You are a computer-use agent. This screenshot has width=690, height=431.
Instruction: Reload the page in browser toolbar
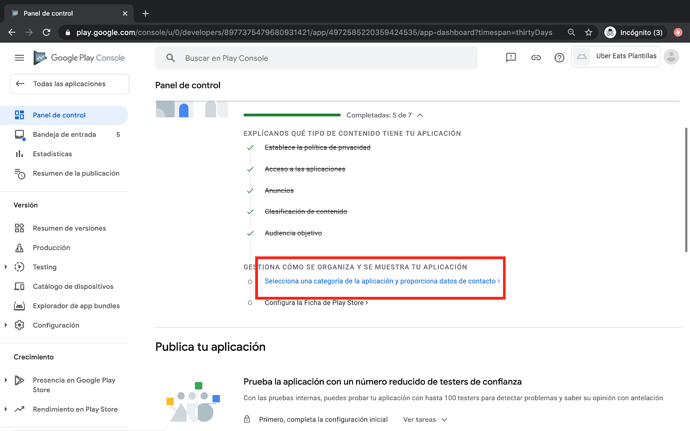(46, 32)
